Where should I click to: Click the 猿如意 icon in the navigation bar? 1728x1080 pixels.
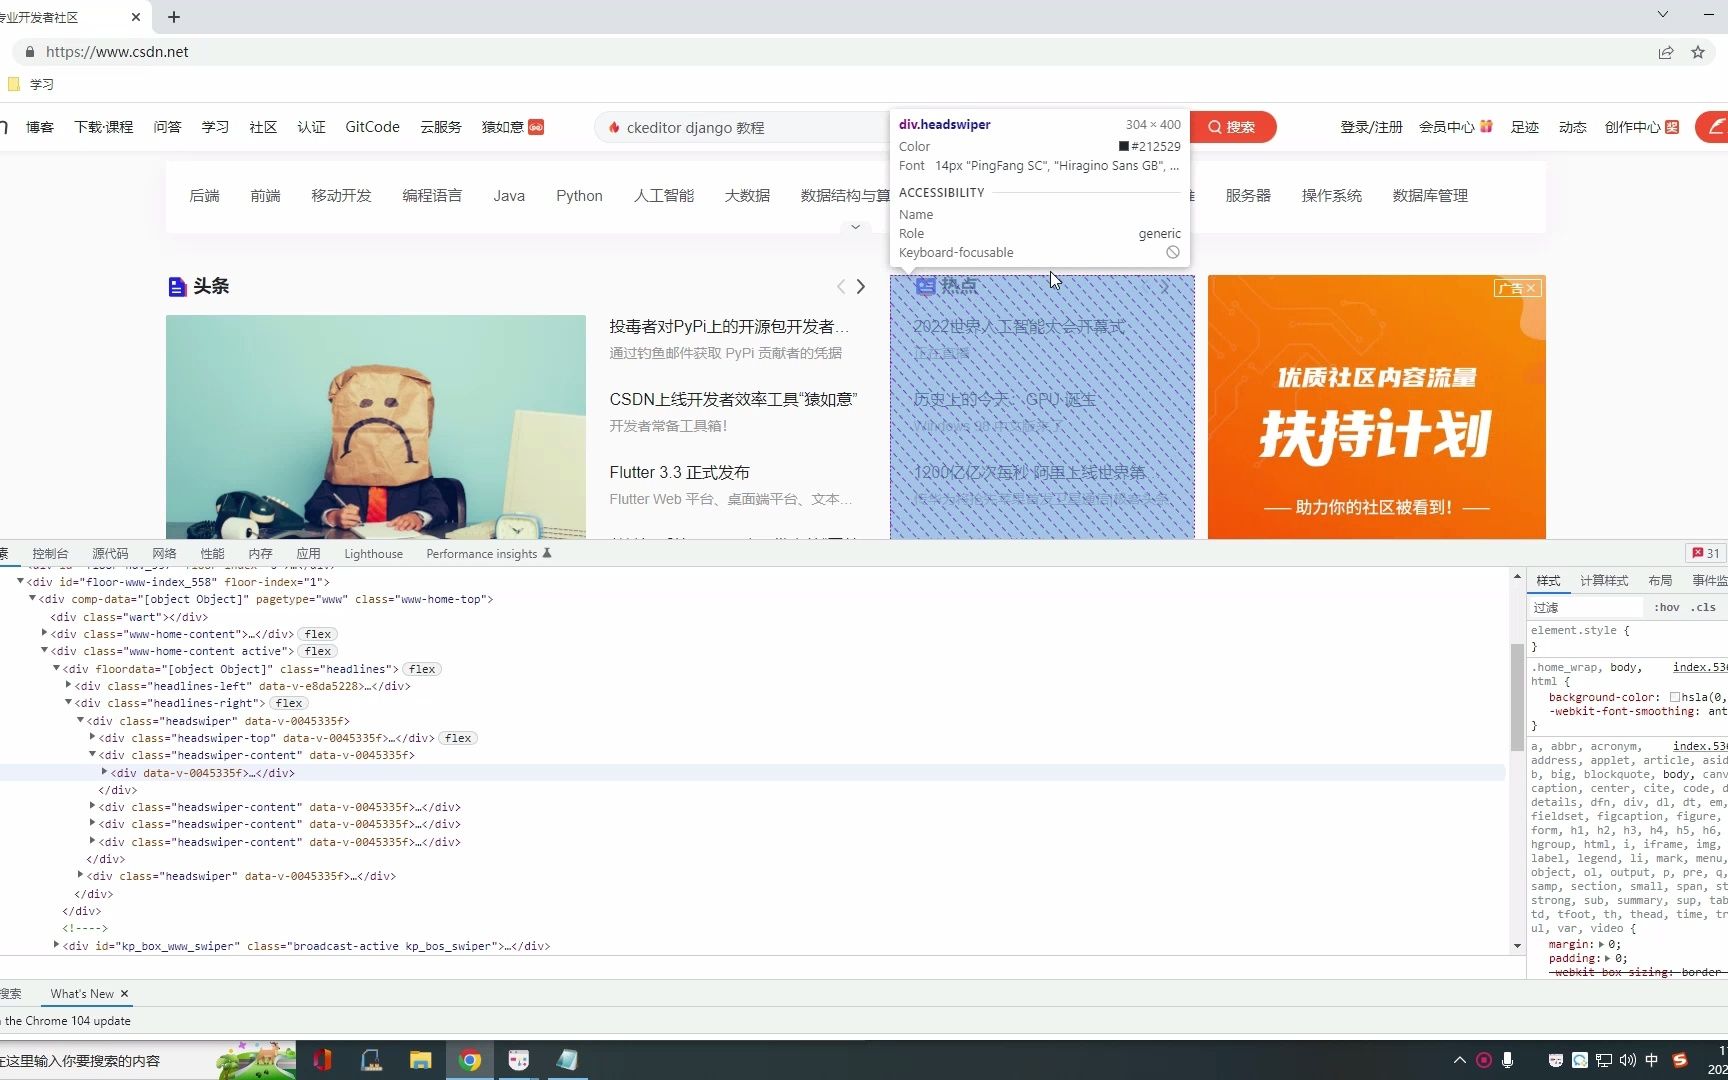[537, 127]
